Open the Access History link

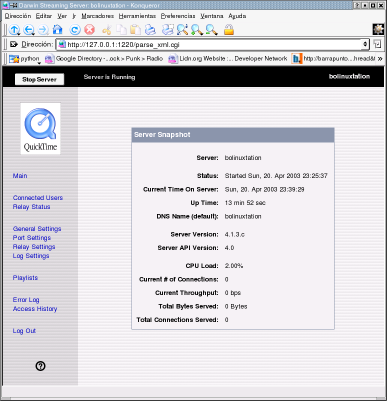point(35,309)
